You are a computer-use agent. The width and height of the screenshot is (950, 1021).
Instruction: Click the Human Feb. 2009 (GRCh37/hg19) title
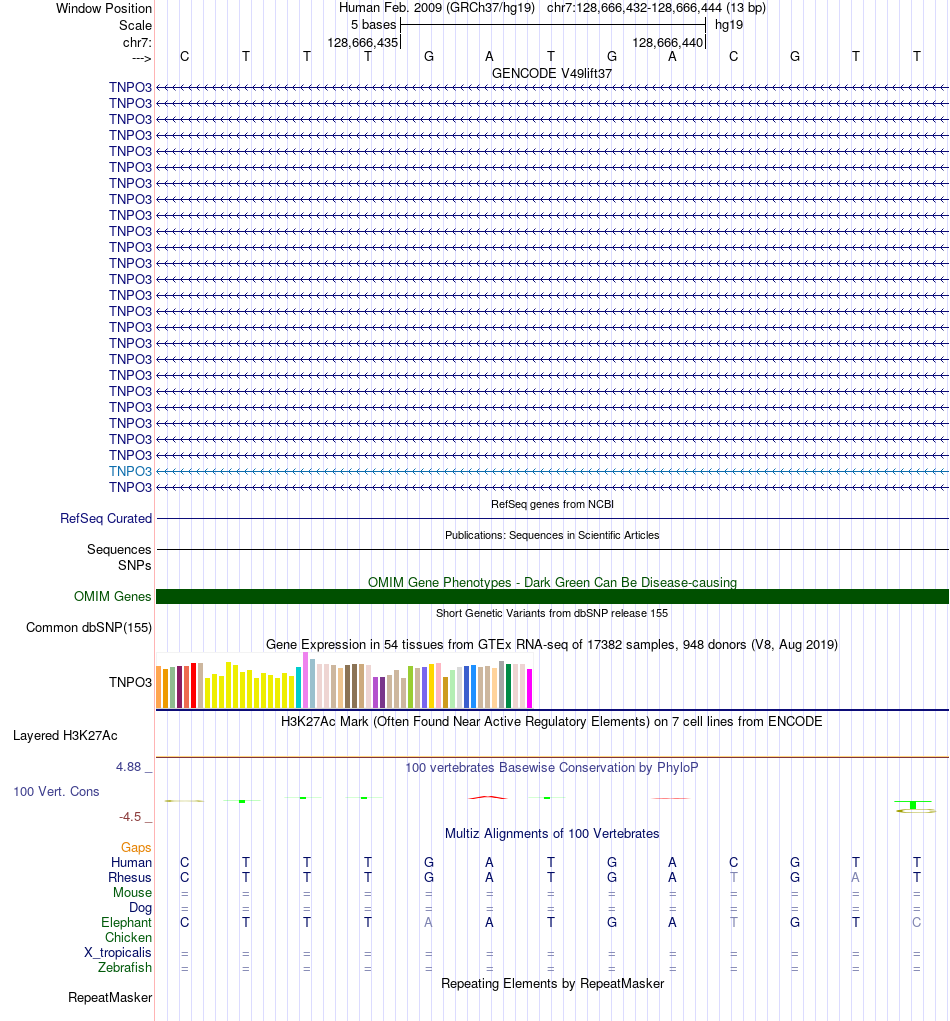(437, 8)
